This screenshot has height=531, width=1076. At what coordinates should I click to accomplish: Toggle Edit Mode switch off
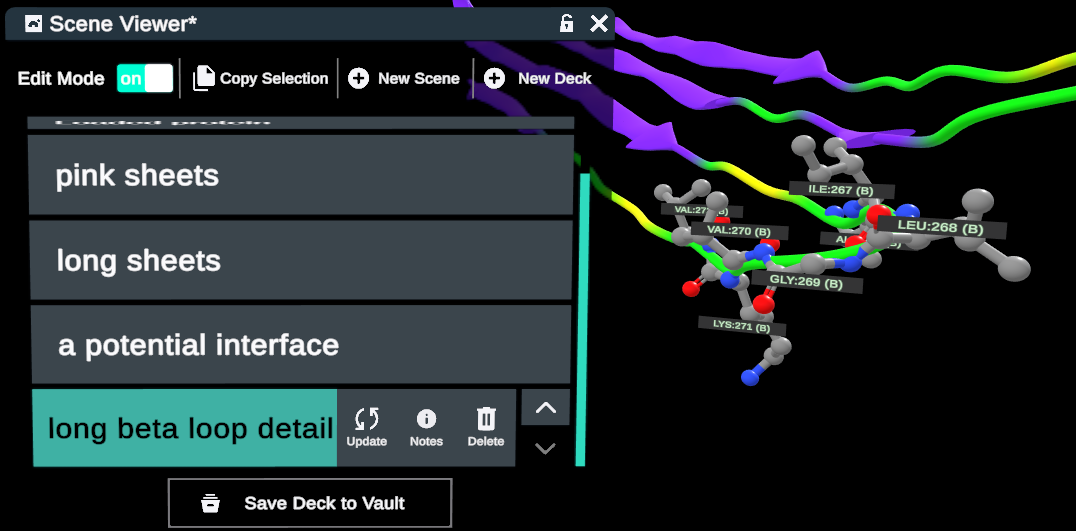145,78
